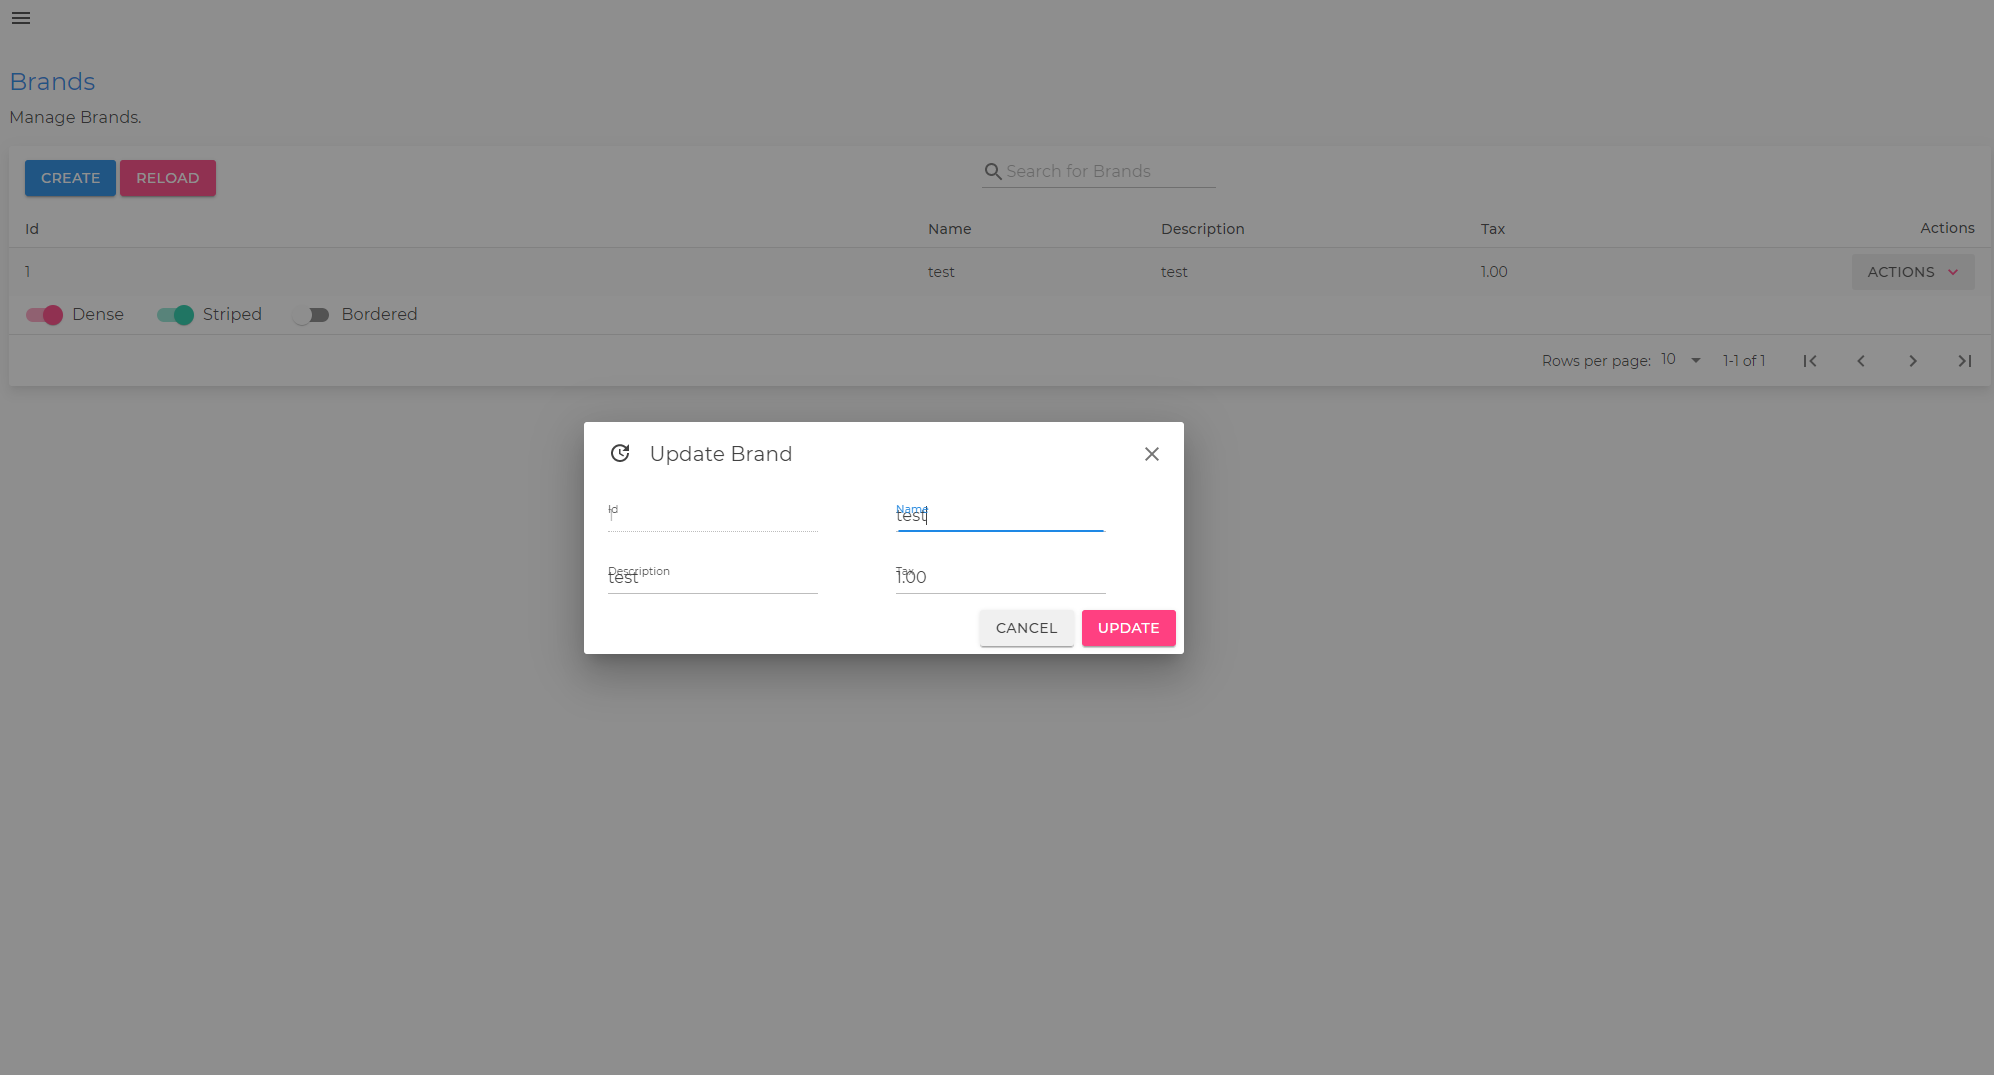Viewport: 1994px width, 1075px height.
Task: Click the previous page chevron
Action: (x=1861, y=360)
